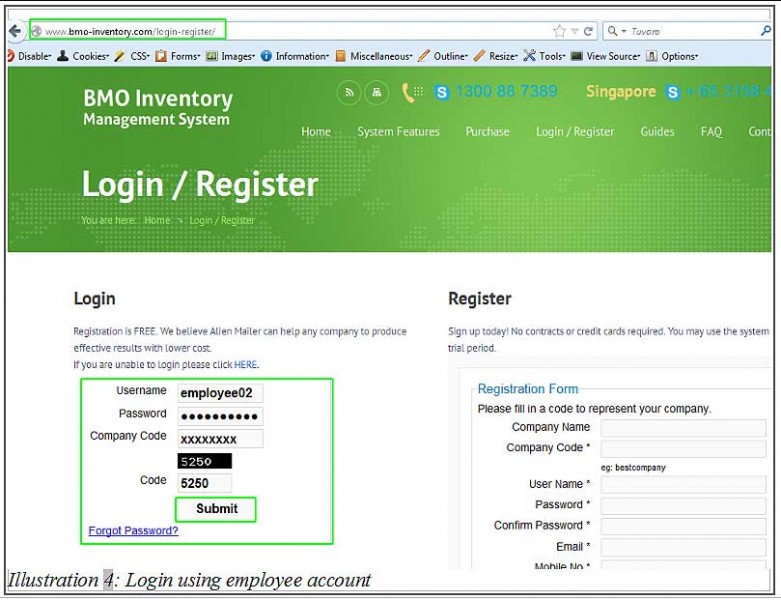Open the Purchase navigation item

click(487, 131)
